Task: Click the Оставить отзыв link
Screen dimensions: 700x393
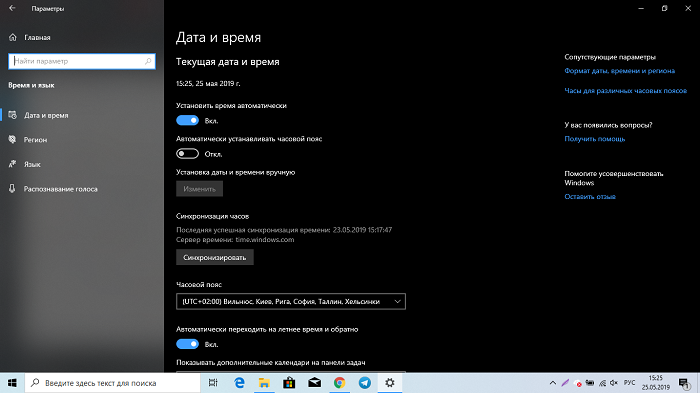Action: (590, 196)
